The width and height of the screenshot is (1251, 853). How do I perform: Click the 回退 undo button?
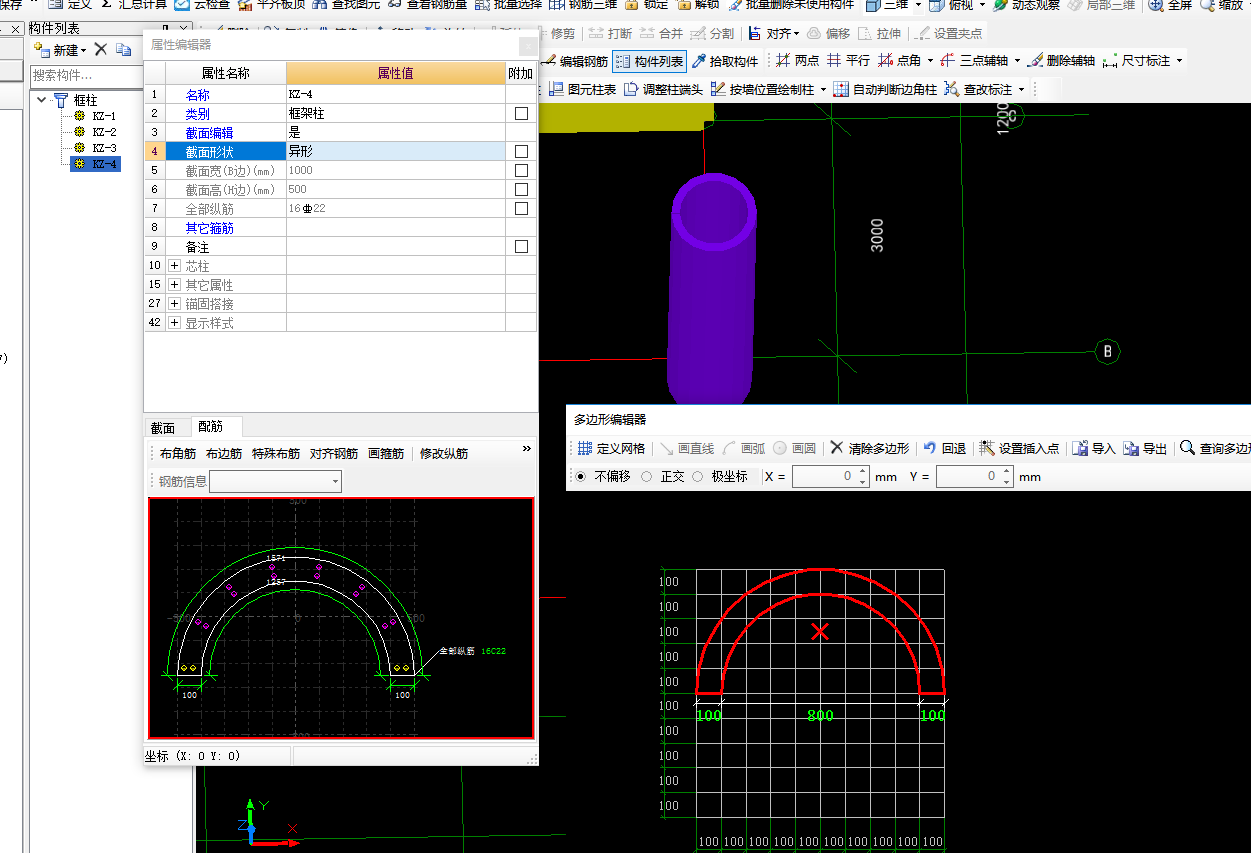pos(944,448)
